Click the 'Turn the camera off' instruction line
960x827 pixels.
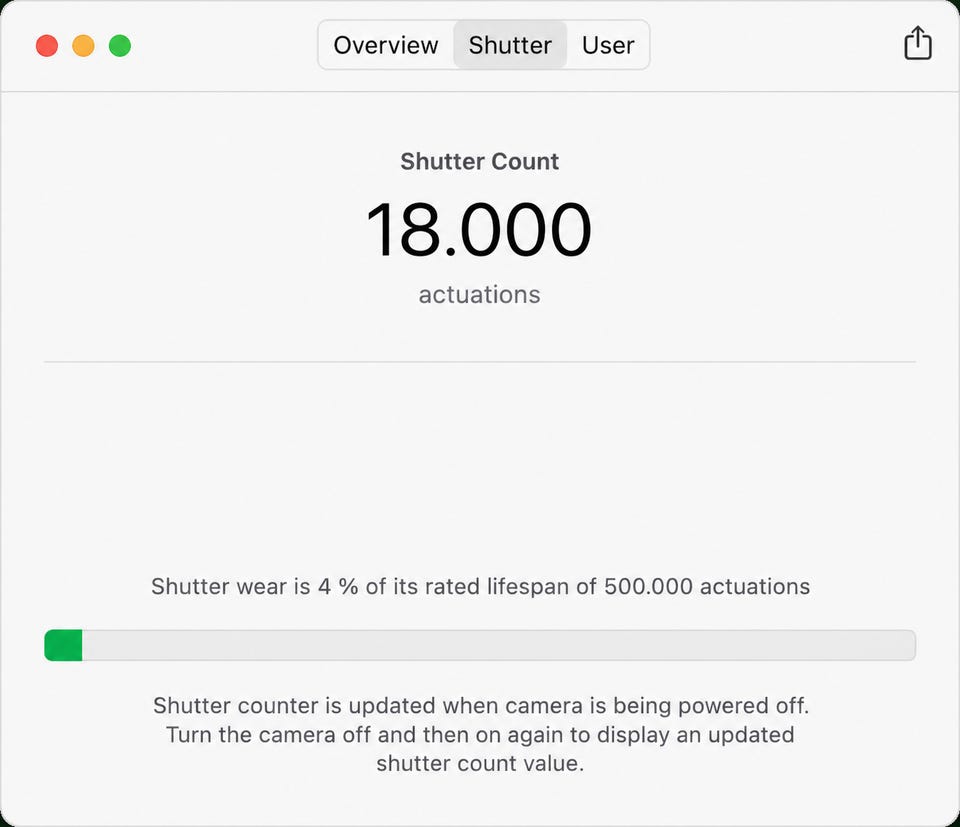pos(480,735)
